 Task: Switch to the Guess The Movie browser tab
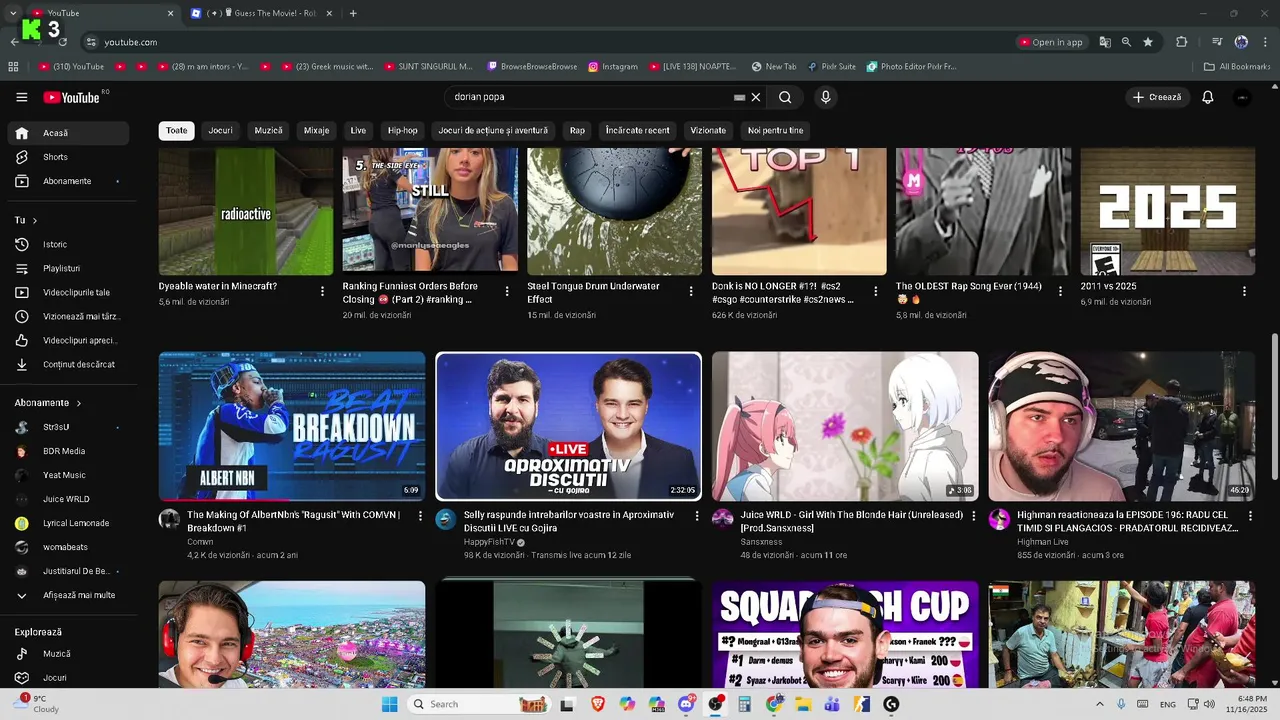point(261,13)
